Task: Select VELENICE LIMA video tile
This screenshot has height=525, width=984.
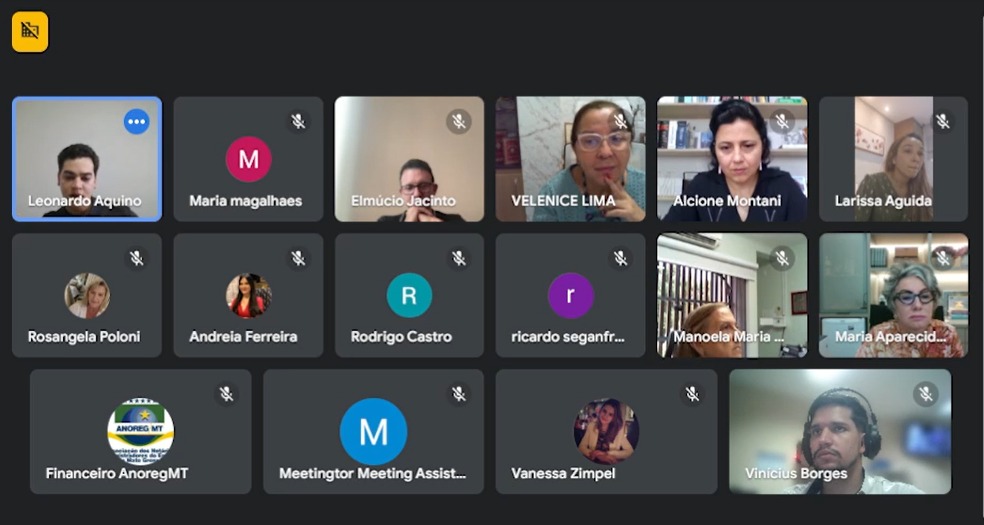Action: coord(570,160)
